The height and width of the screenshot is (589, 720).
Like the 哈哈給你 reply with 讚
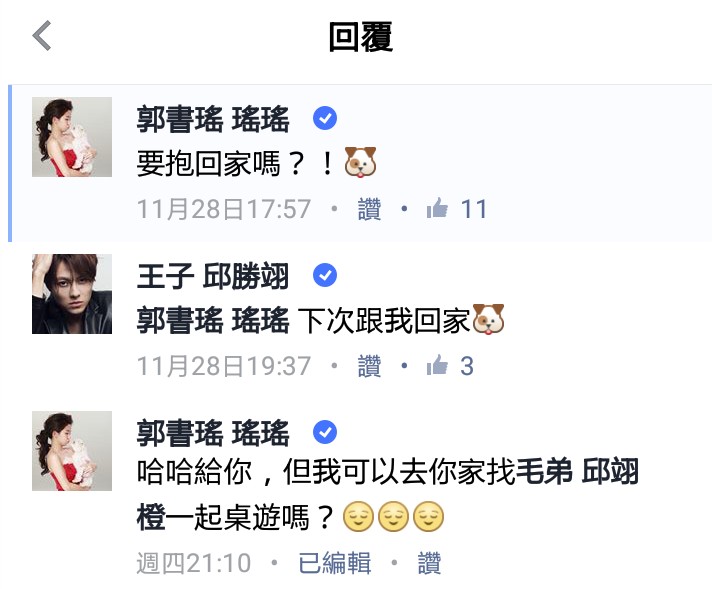(x=429, y=563)
